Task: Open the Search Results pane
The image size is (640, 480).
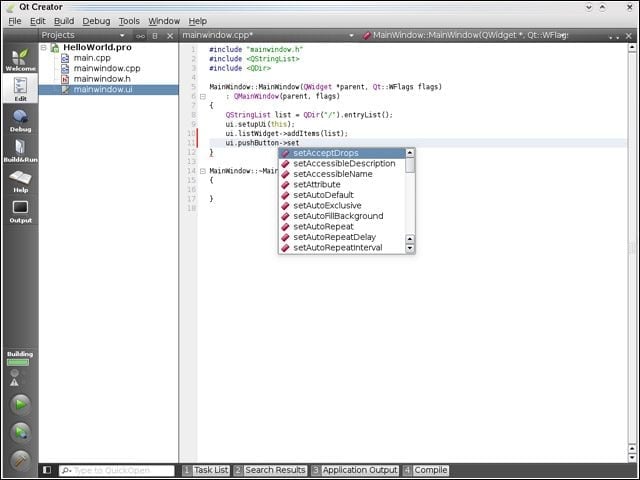Action: pos(270,470)
